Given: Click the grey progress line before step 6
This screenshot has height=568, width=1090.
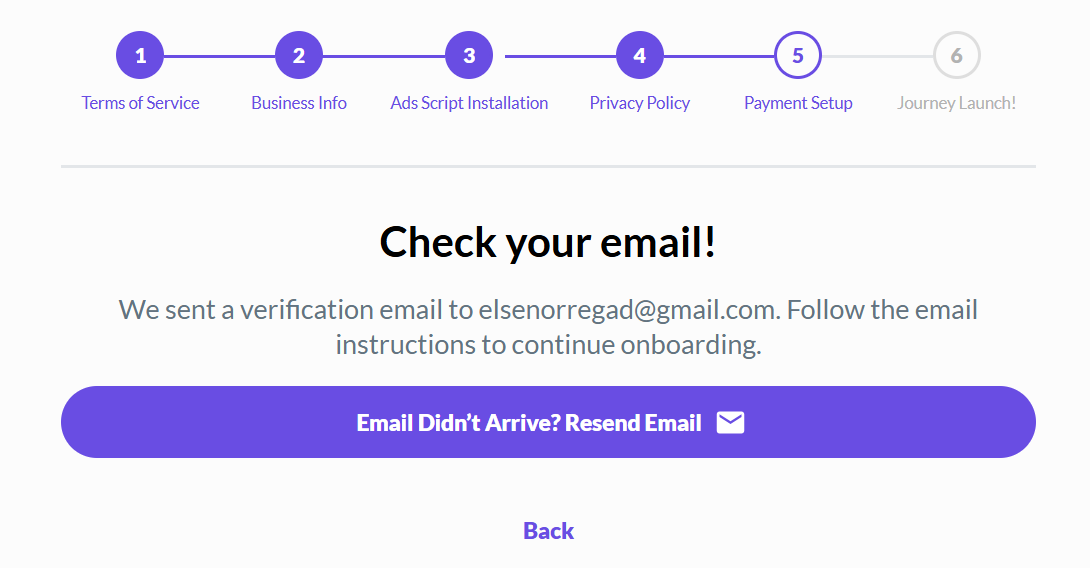Looking at the screenshot, I should click(x=877, y=57).
